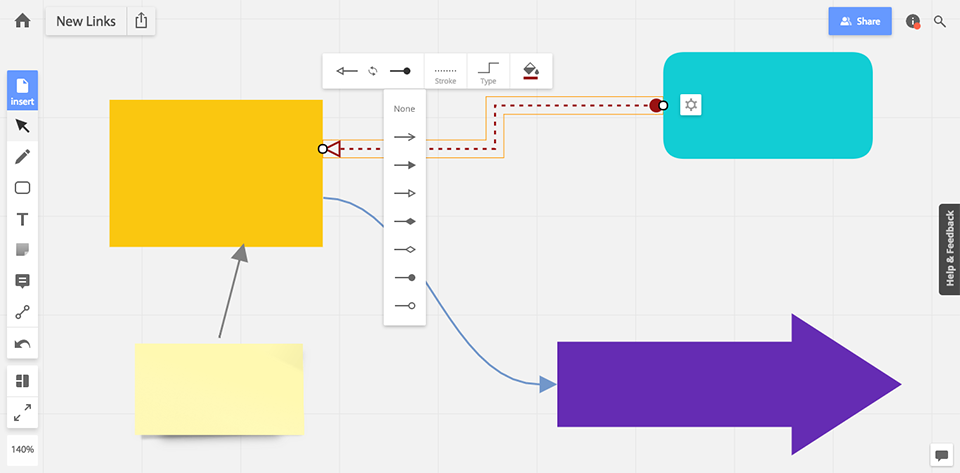Viewport: 960px width, 473px height.
Task: Swap link direction icon
Action: 373,71
